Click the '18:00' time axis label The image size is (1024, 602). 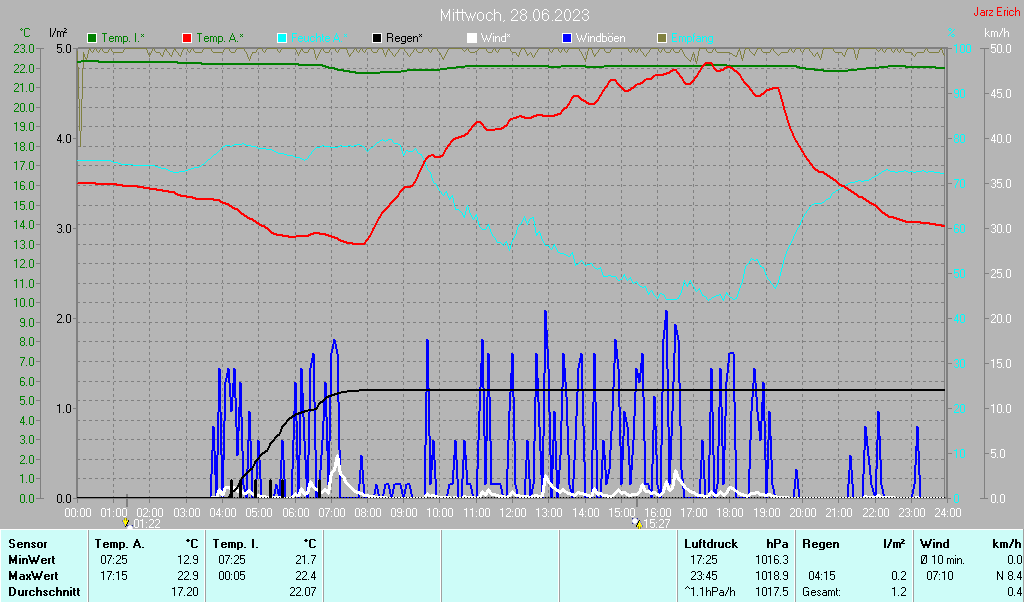(x=730, y=513)
